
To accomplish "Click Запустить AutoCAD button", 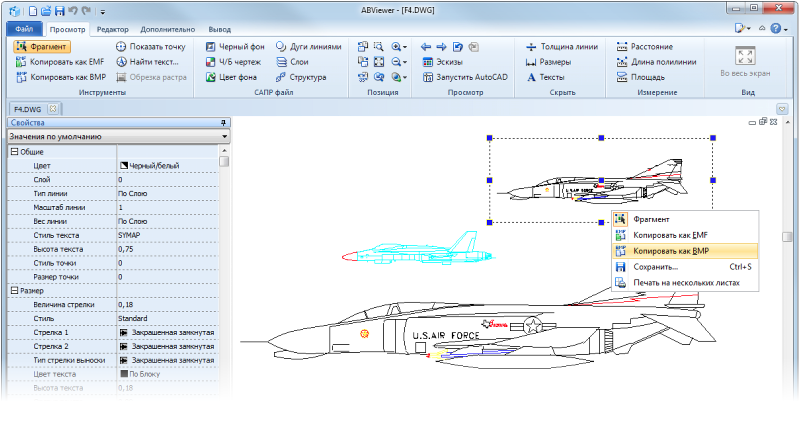I will (465, 77).
